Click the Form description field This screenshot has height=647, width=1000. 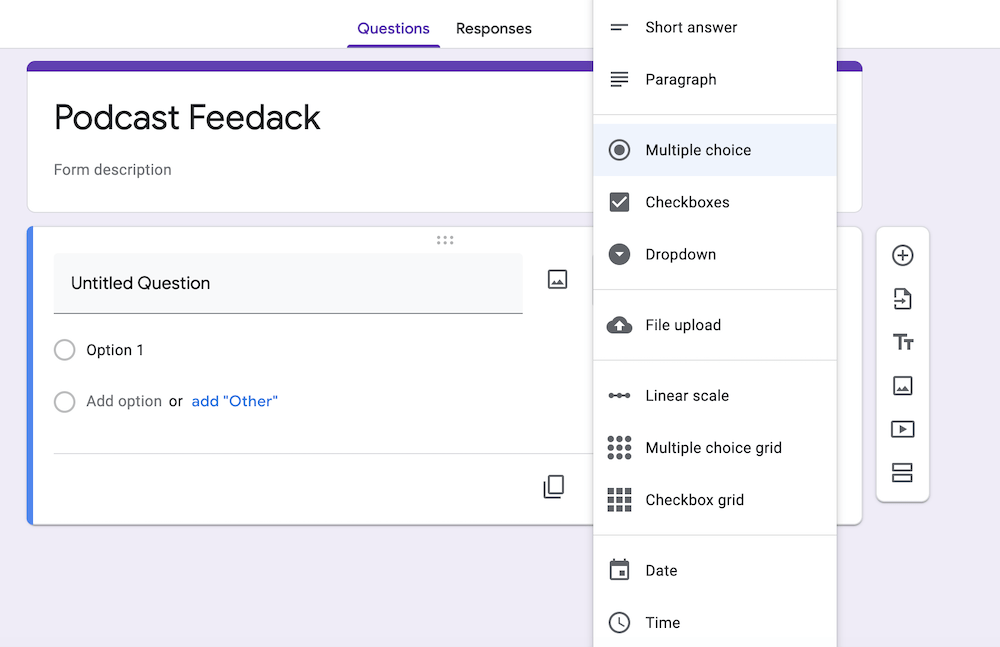pyautogui.click(x=112, y=169)
